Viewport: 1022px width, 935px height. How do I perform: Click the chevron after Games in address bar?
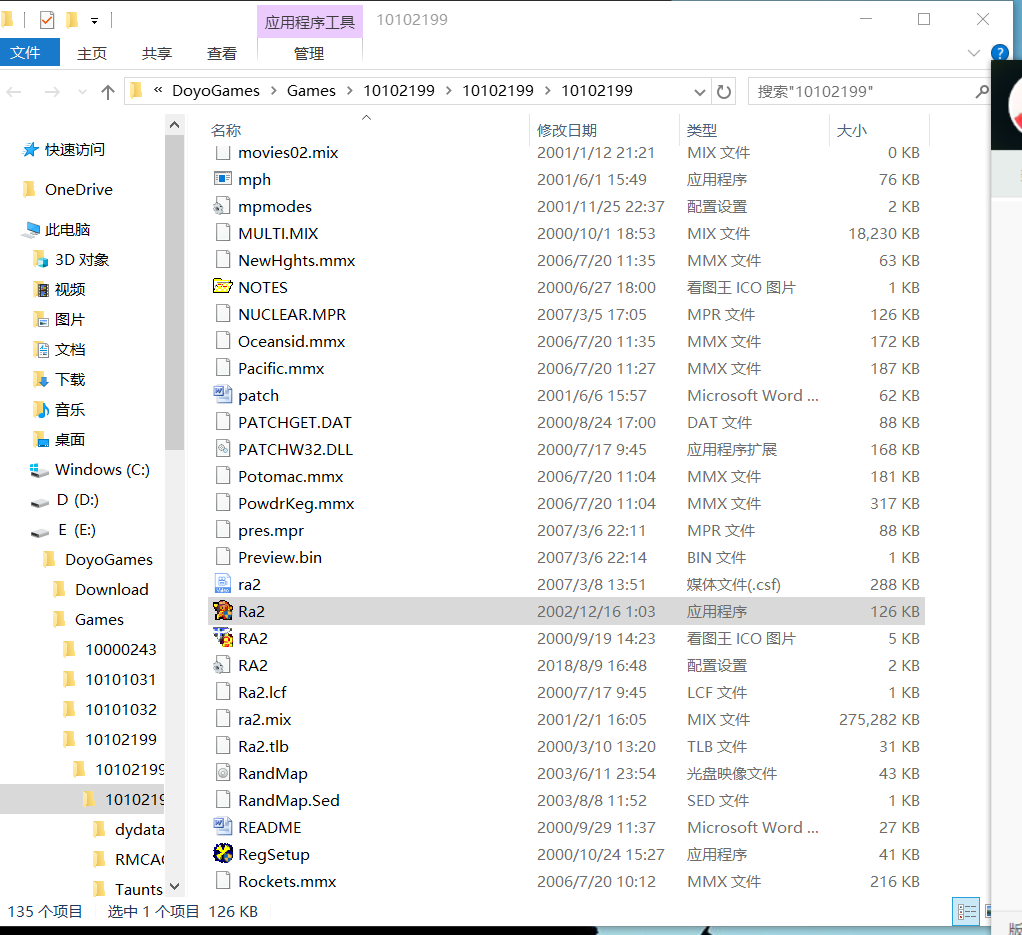(350, 91)
